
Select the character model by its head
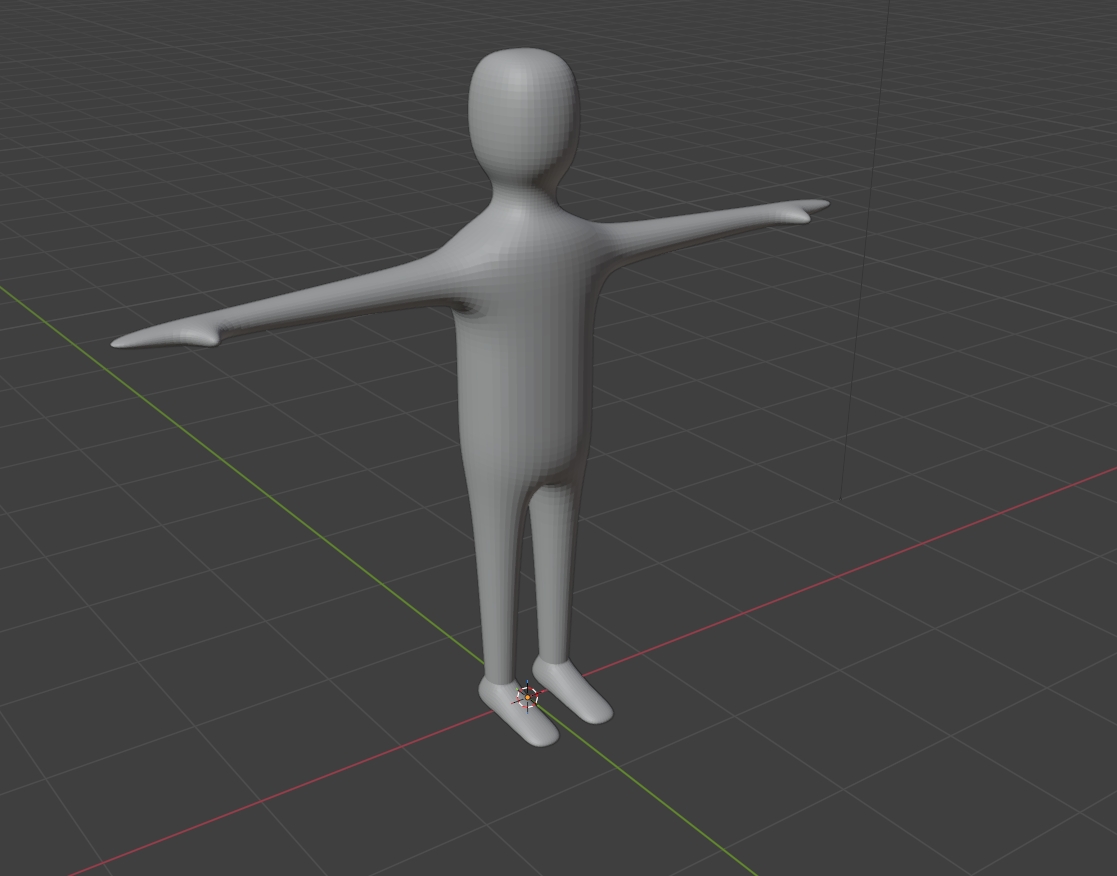coord(523,112)
